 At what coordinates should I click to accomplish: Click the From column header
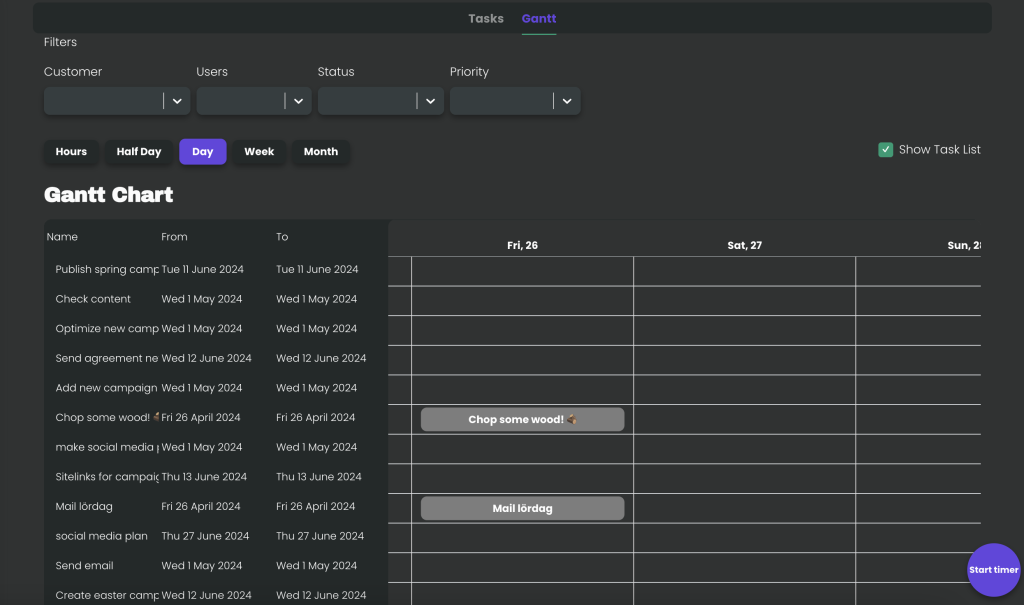[x=174, y=237]
